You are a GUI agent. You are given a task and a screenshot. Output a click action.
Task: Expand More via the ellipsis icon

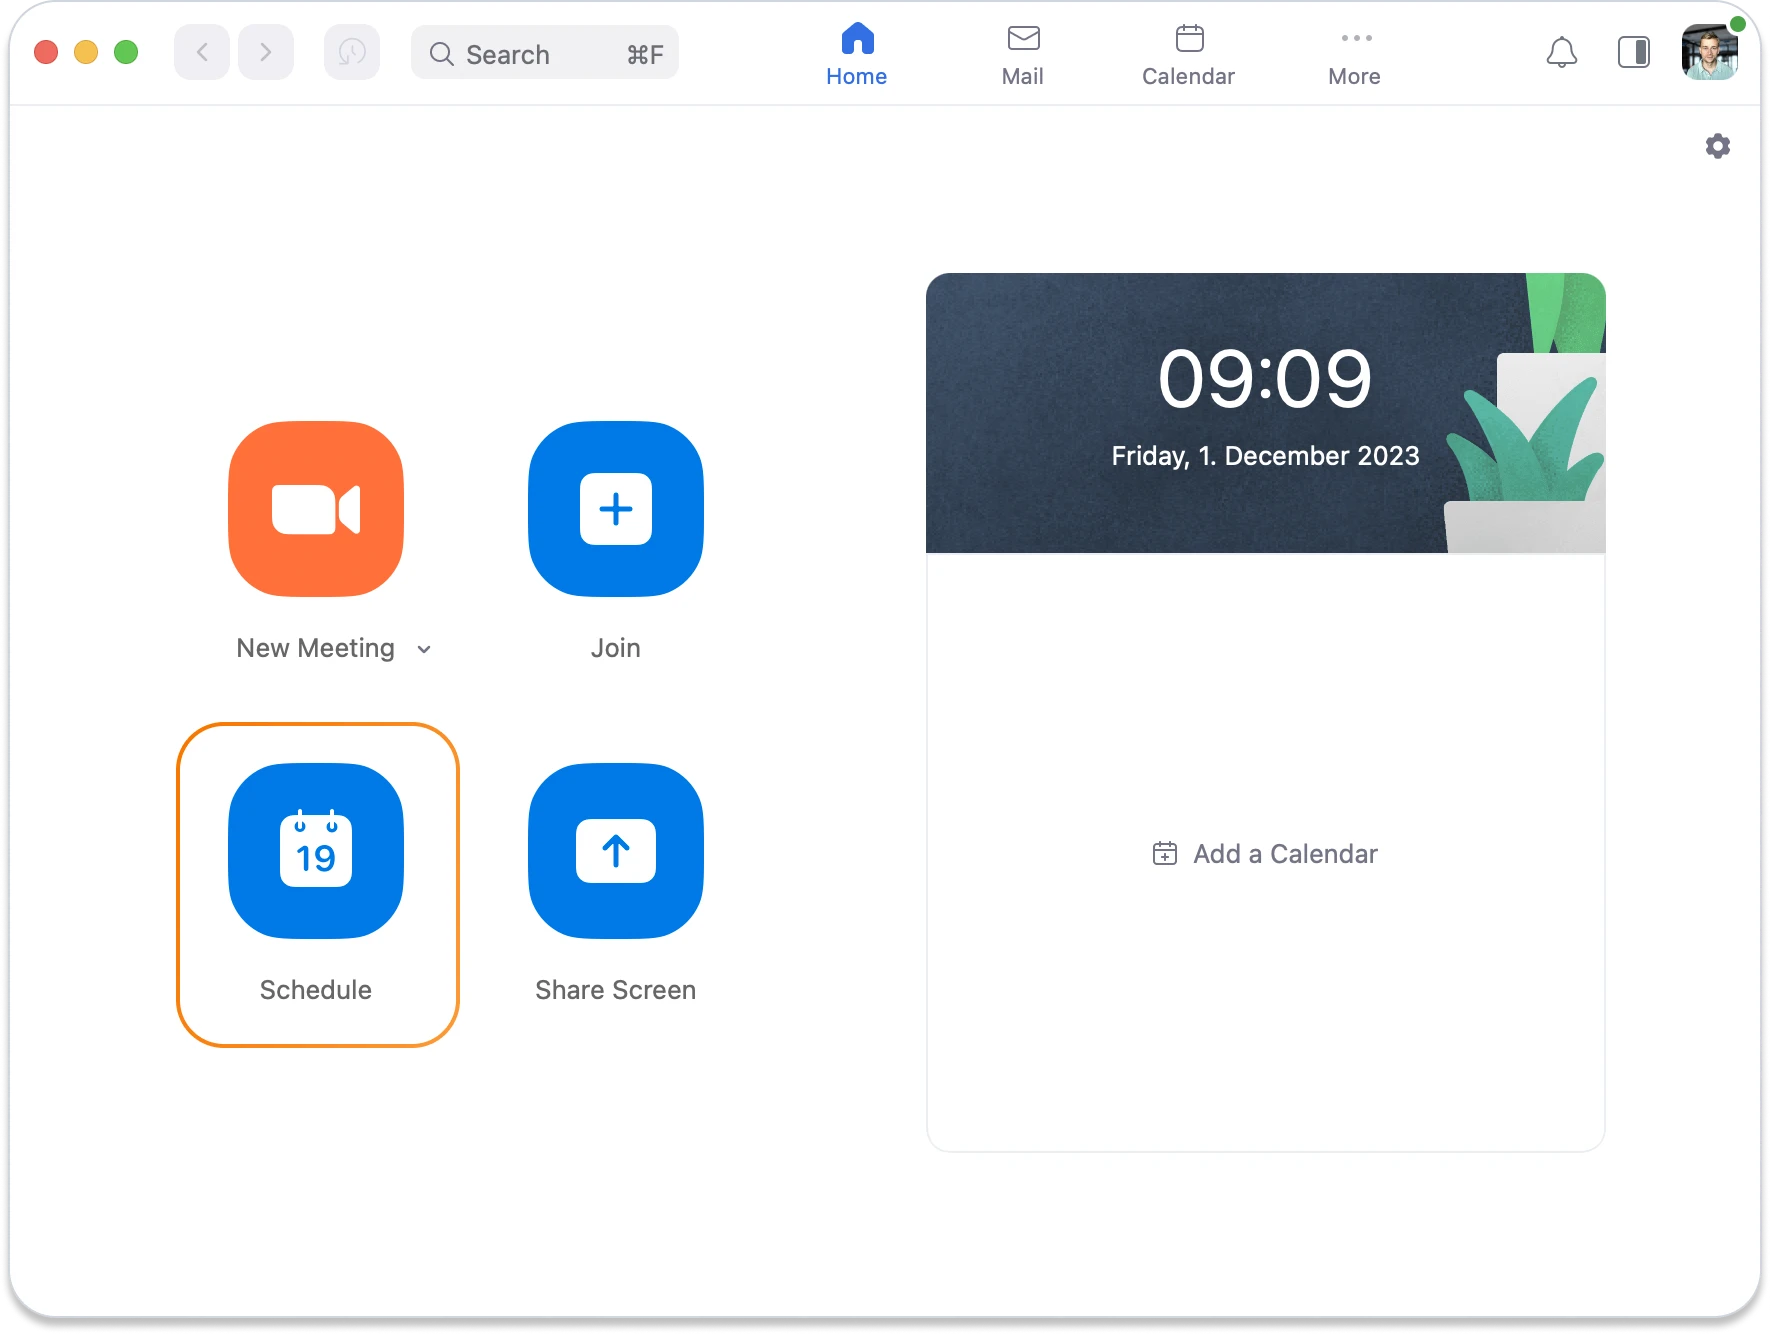click(1354, 38)
